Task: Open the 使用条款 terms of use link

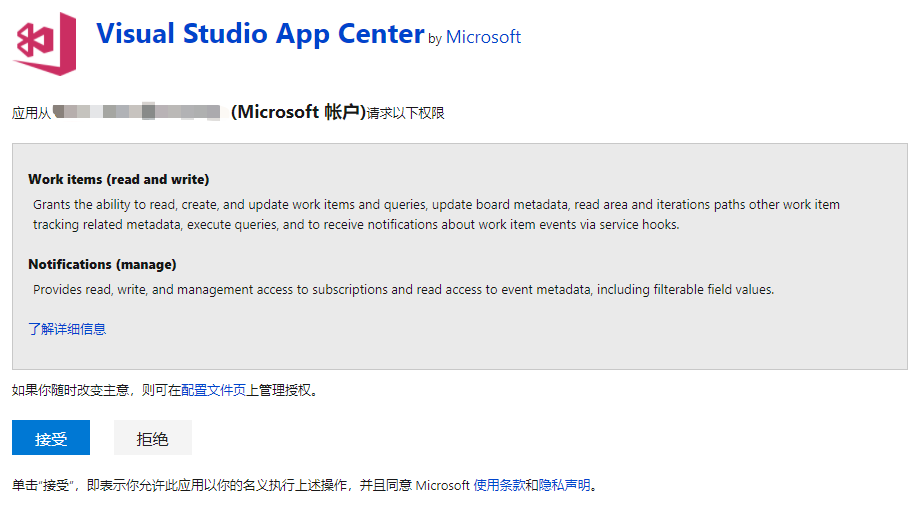Action: 499,485
